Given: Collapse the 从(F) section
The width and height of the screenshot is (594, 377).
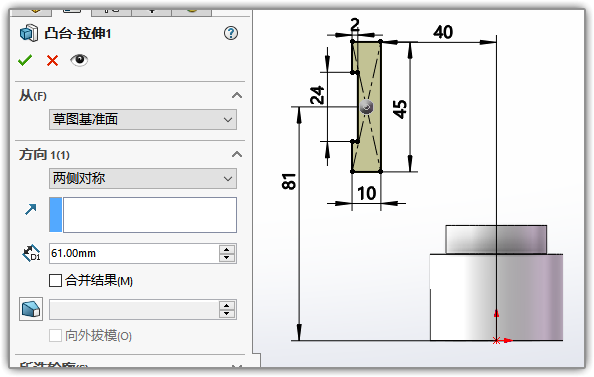Looking at the screenshot, I should pyautogui.click(x=237, y=95).
